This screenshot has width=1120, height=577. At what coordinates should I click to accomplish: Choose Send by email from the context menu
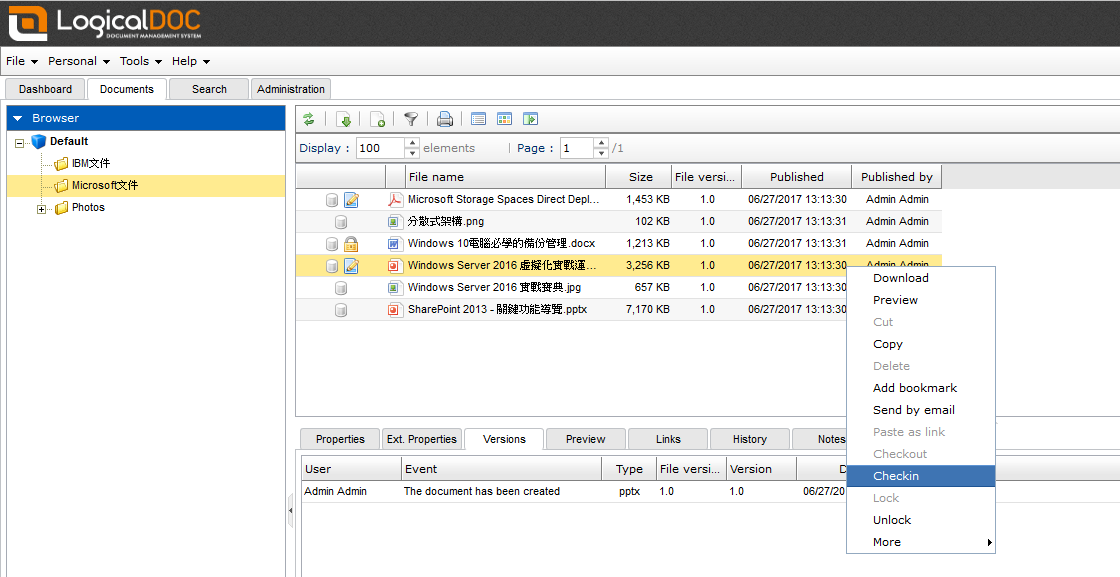click(921, 411)
